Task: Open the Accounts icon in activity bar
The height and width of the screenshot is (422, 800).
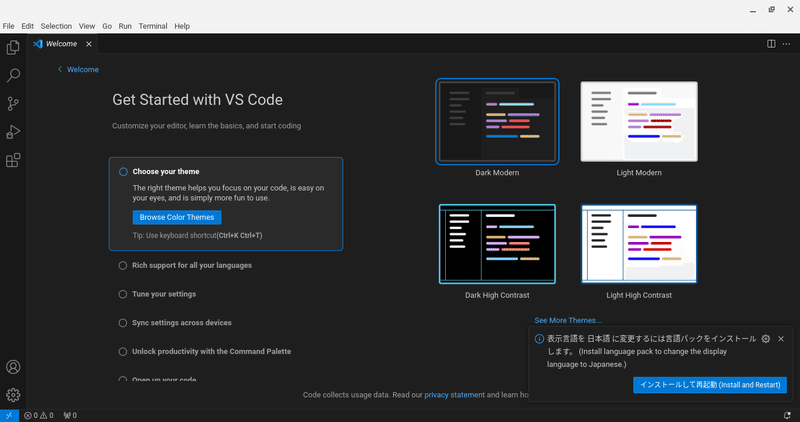Action: pos(13,367)
